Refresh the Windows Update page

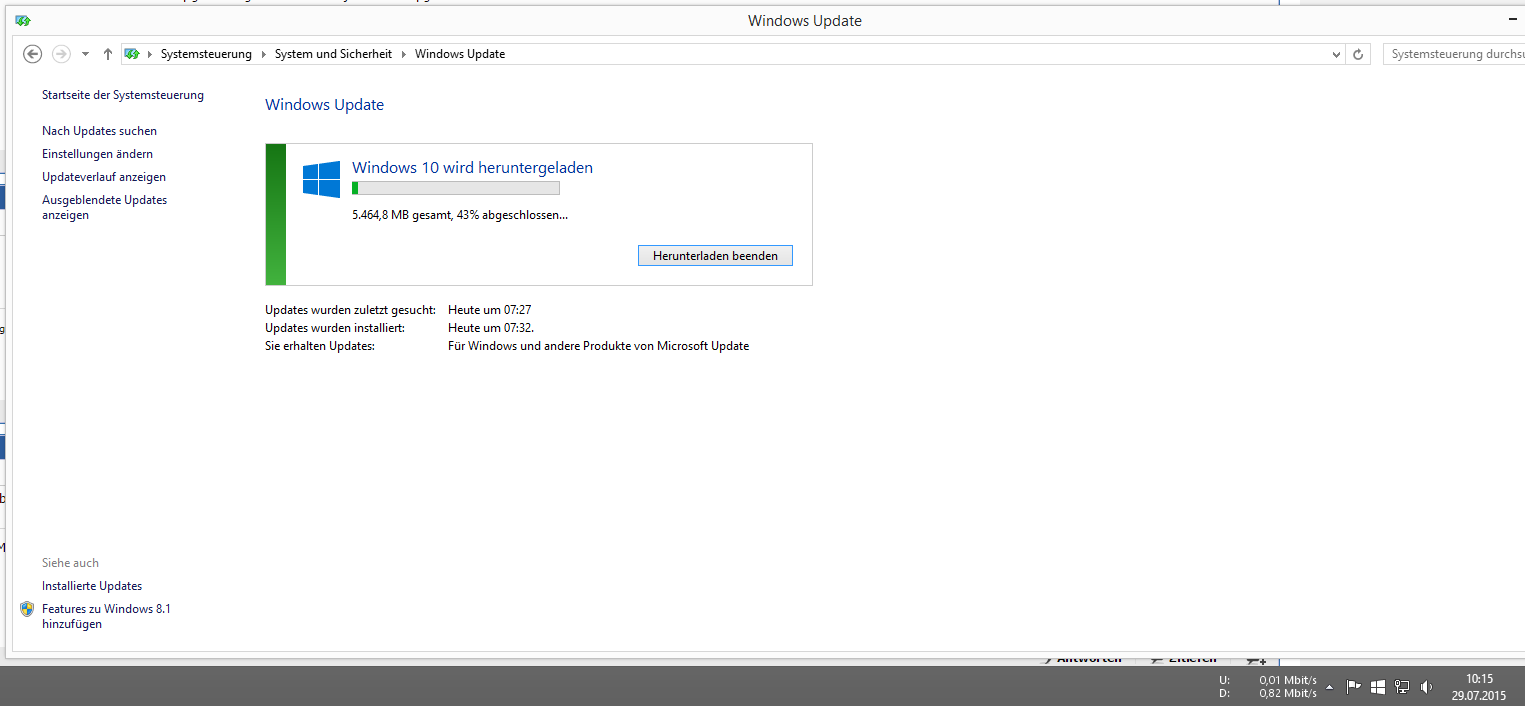tap(1358, 54)
